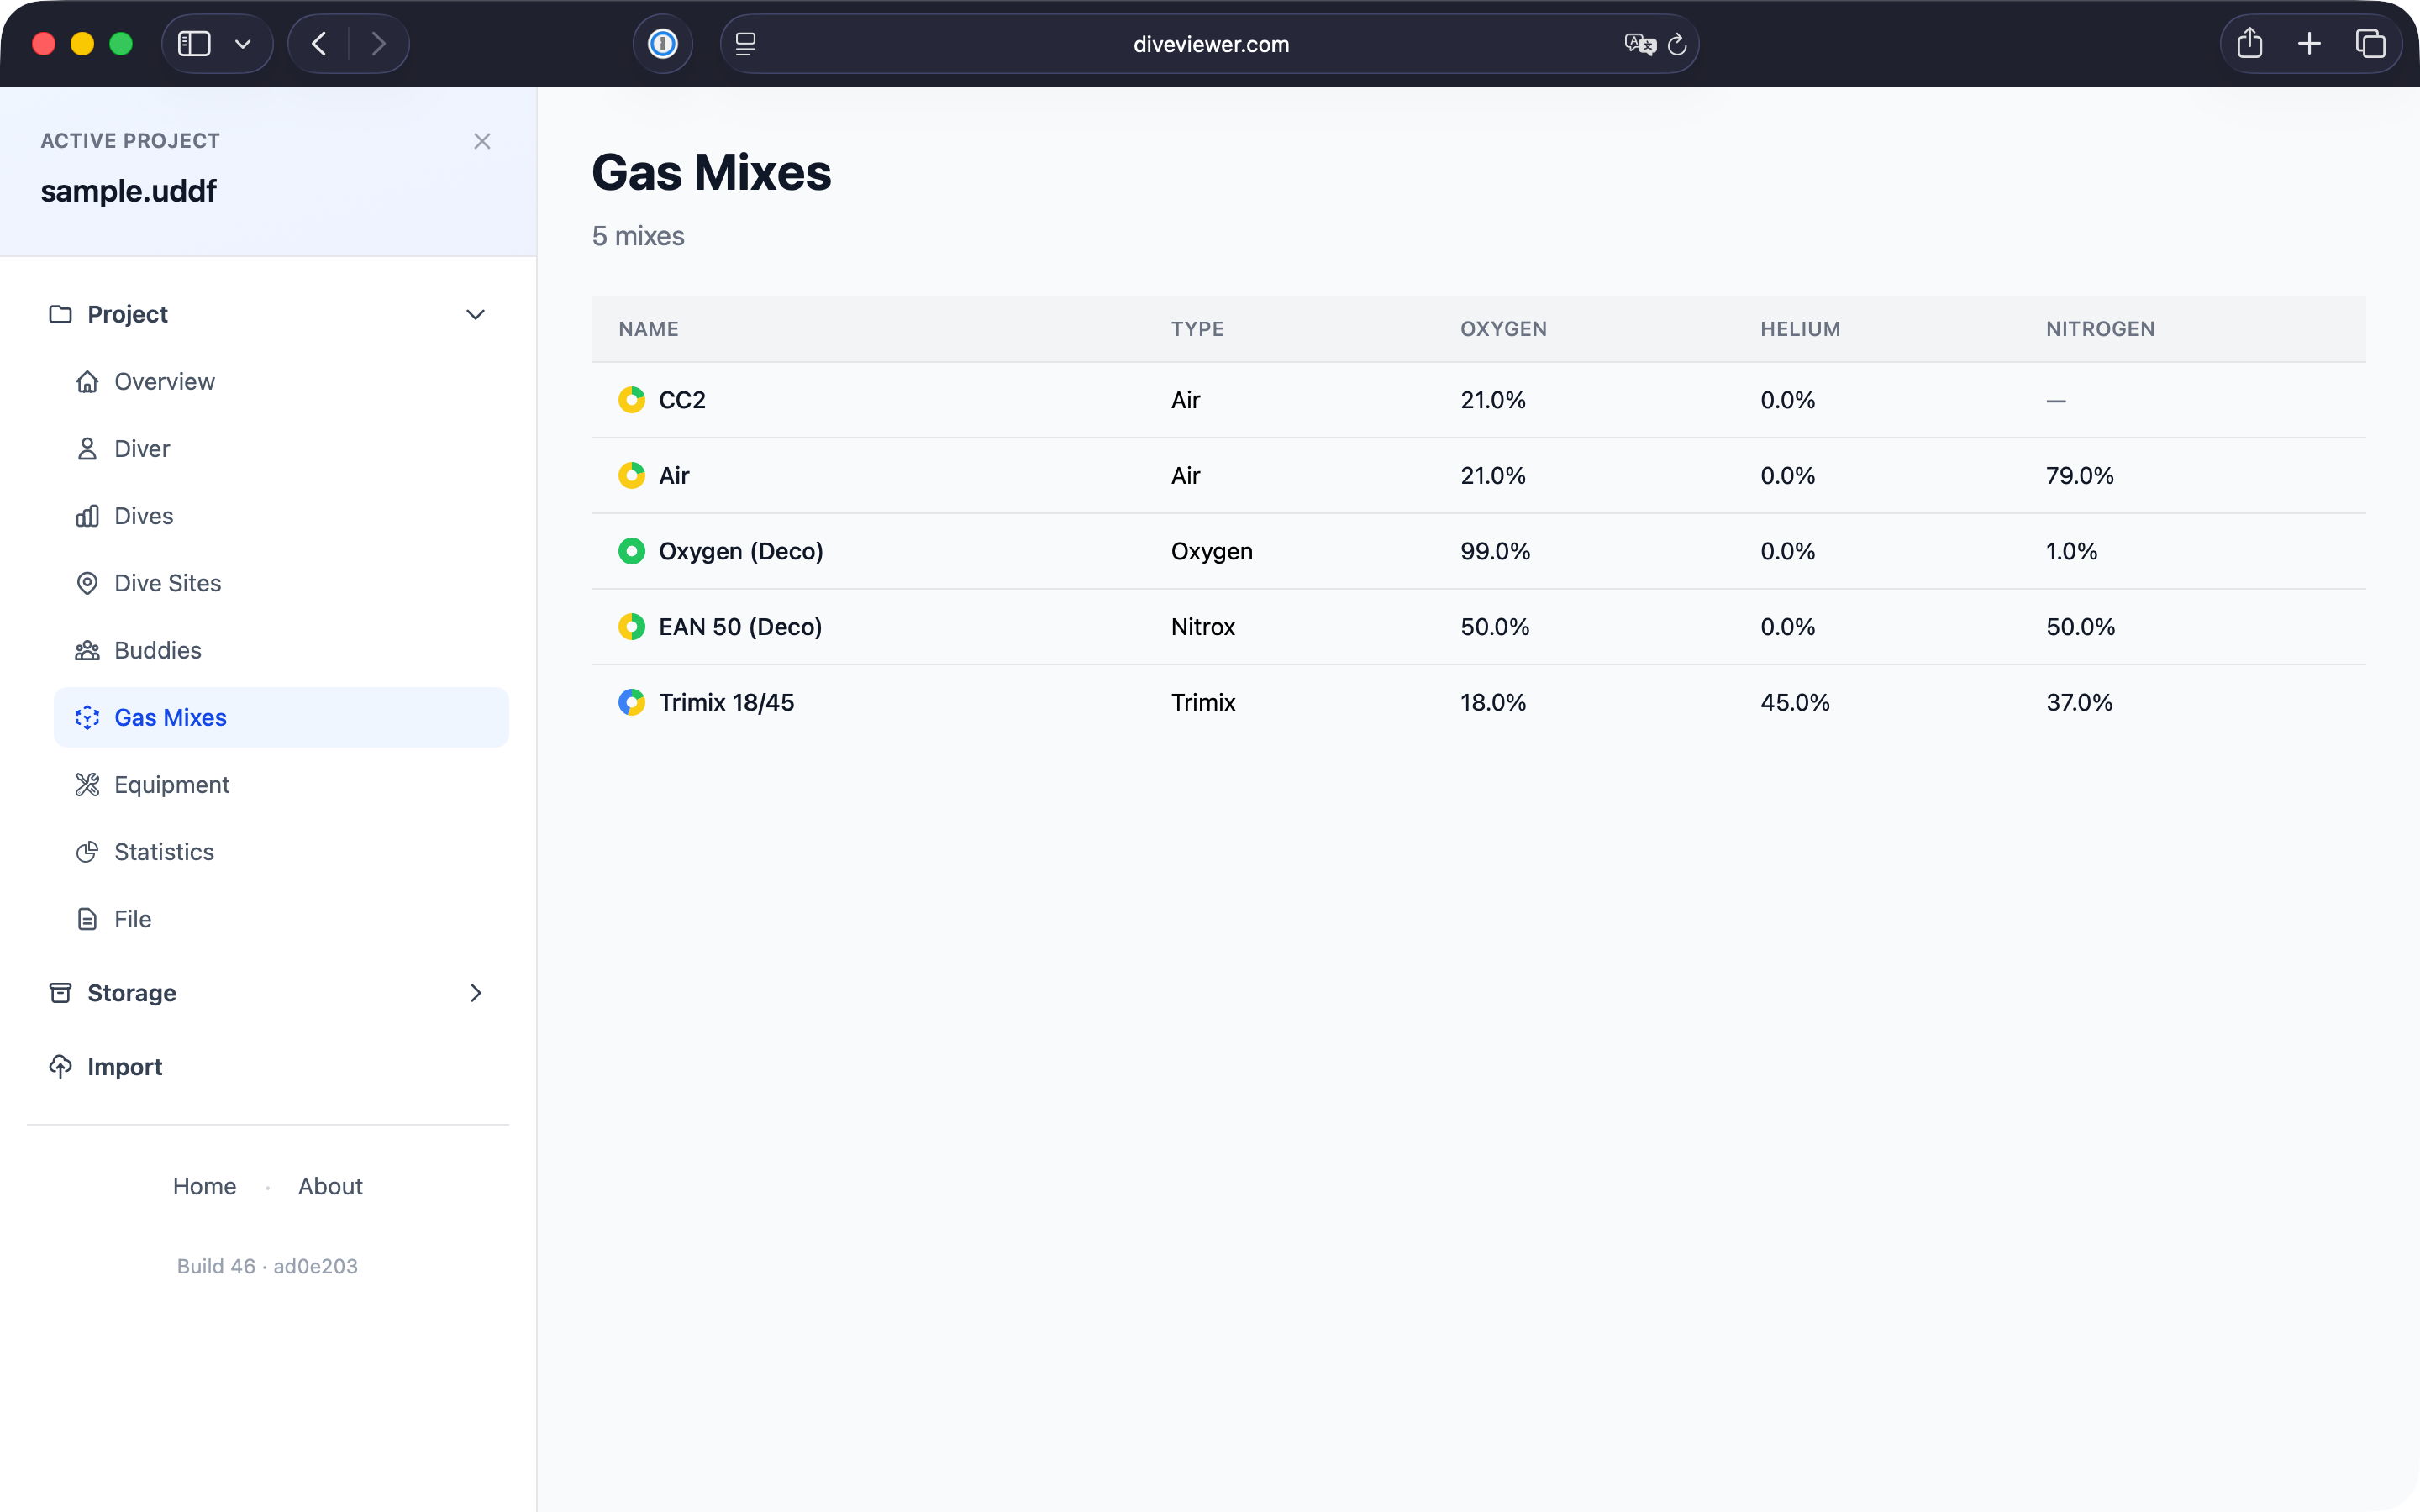Select the Oxygen (Deco) gas mix row
This screenshot has height=1512, width=2420.
(1200, 551)
